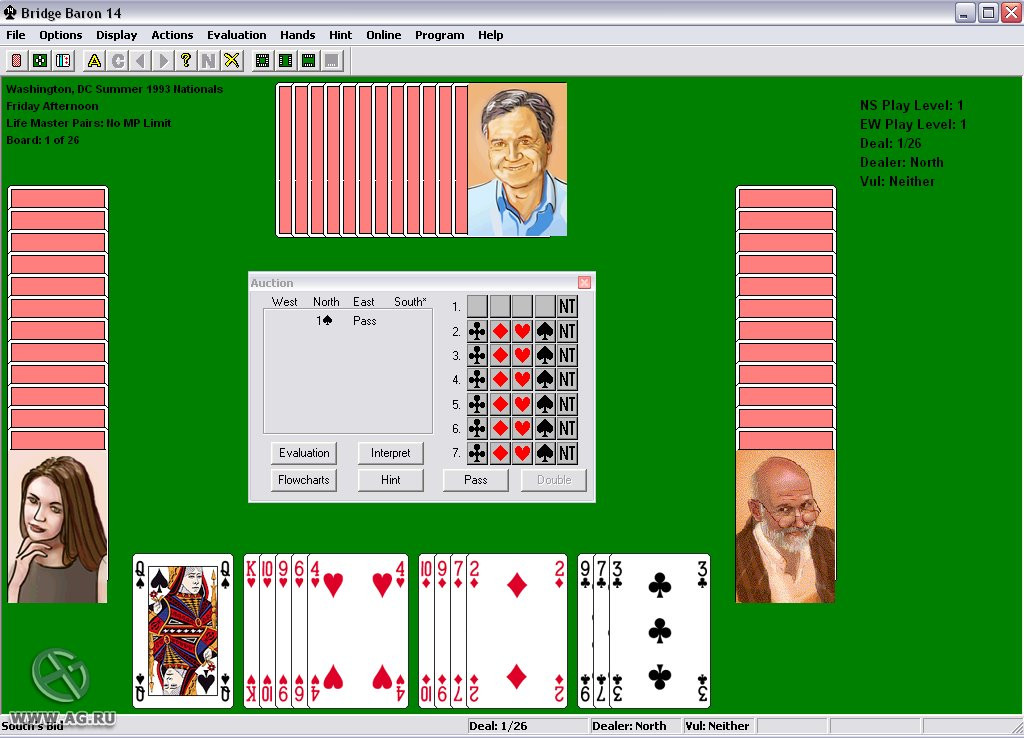Click the second green table-layout toolbar icon

click(285, 61)
